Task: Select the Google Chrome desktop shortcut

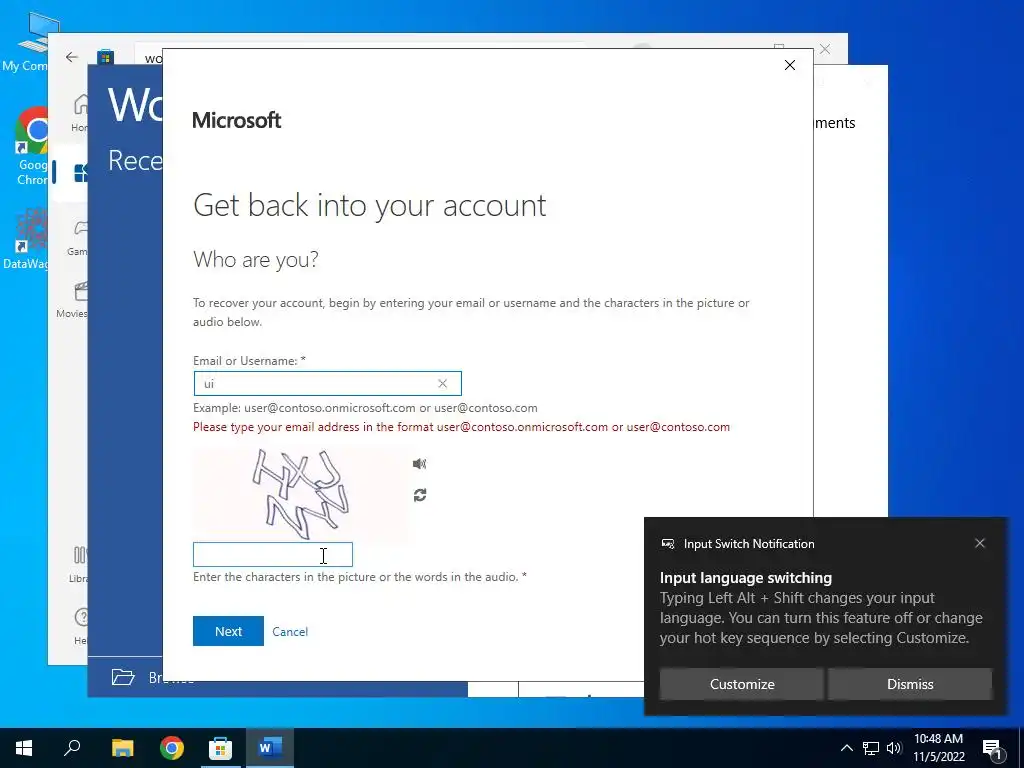Action: [x=31, y=146]
